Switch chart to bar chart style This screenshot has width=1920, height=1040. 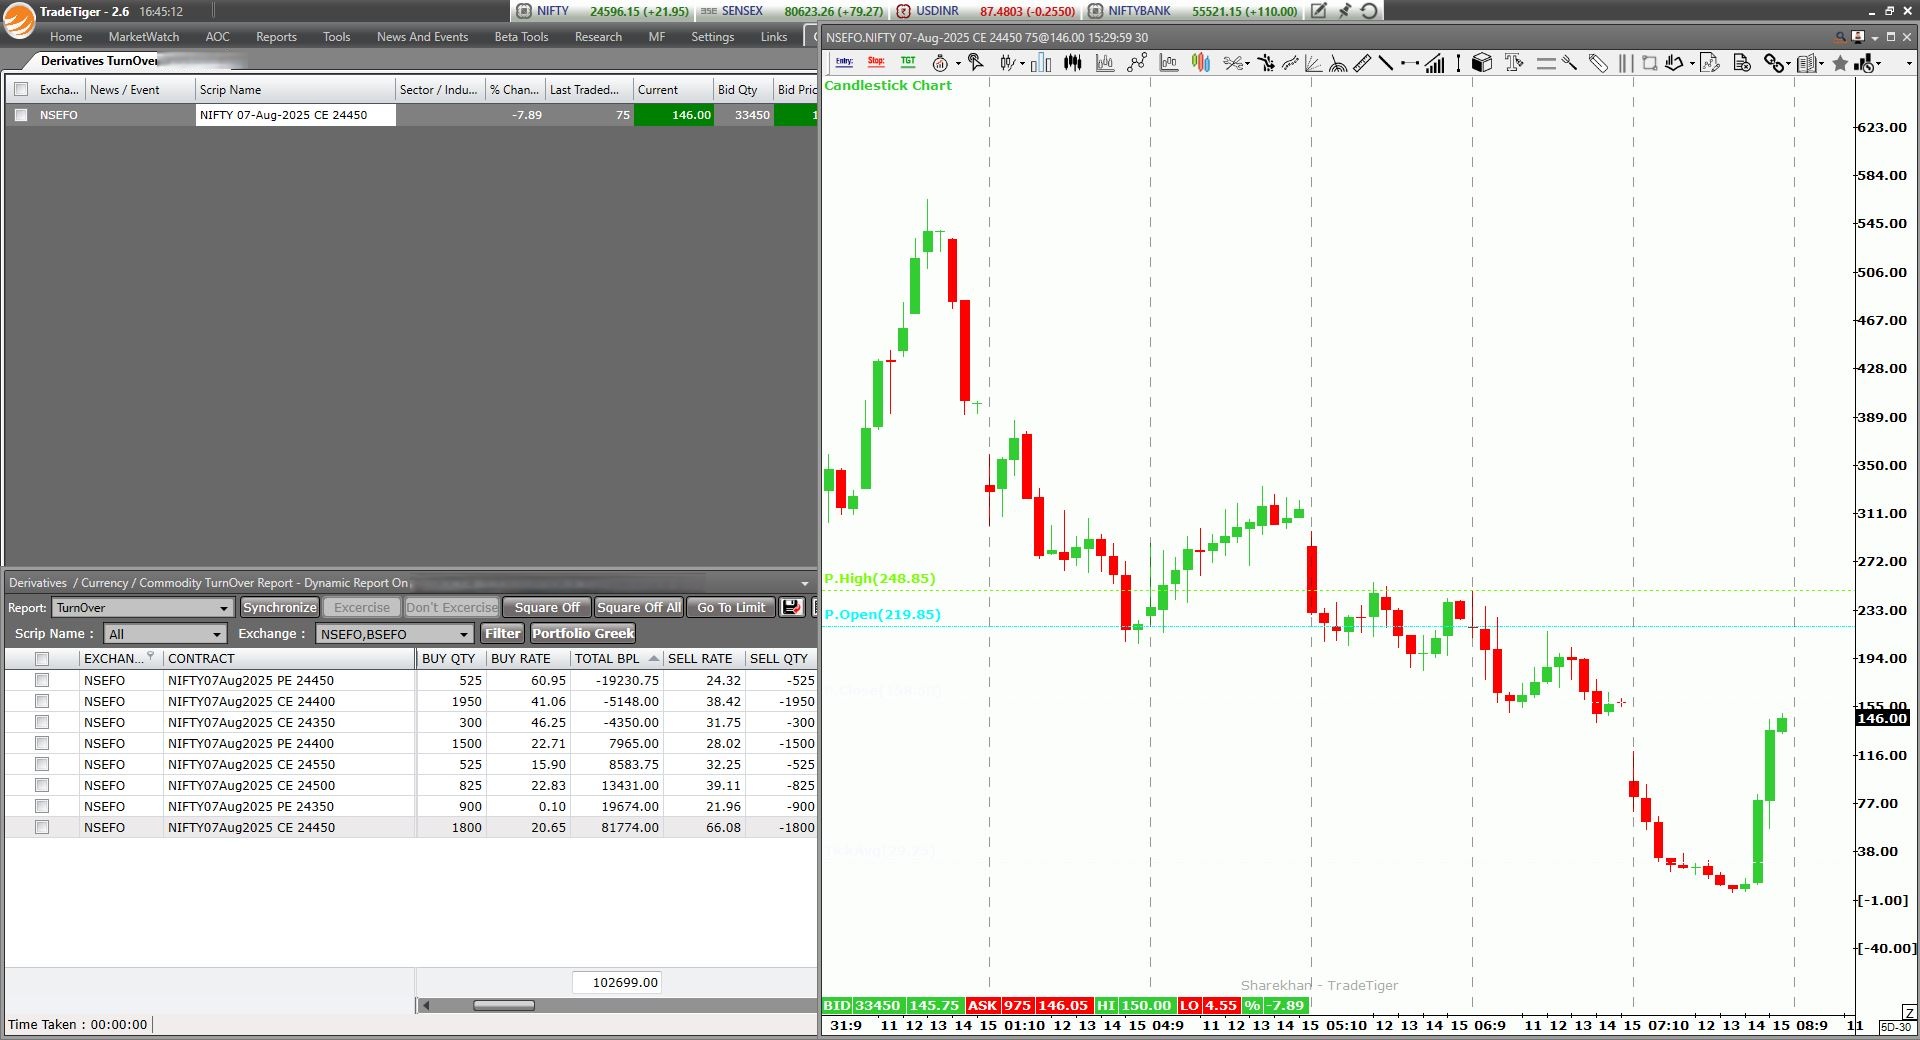[1041, 63]
